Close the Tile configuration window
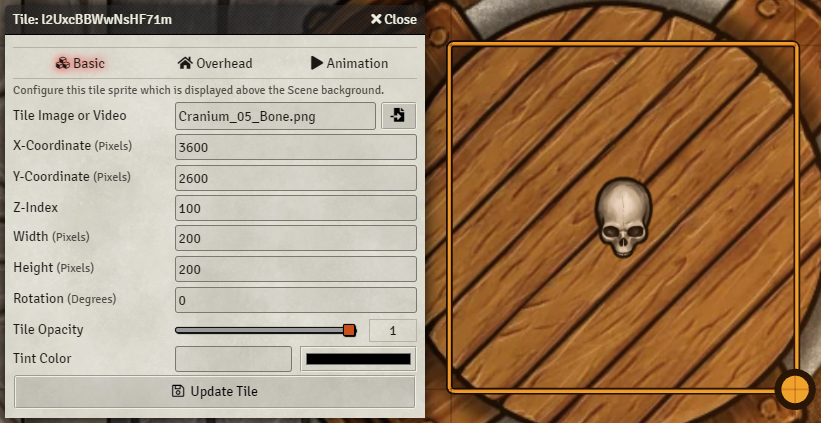 393,19
